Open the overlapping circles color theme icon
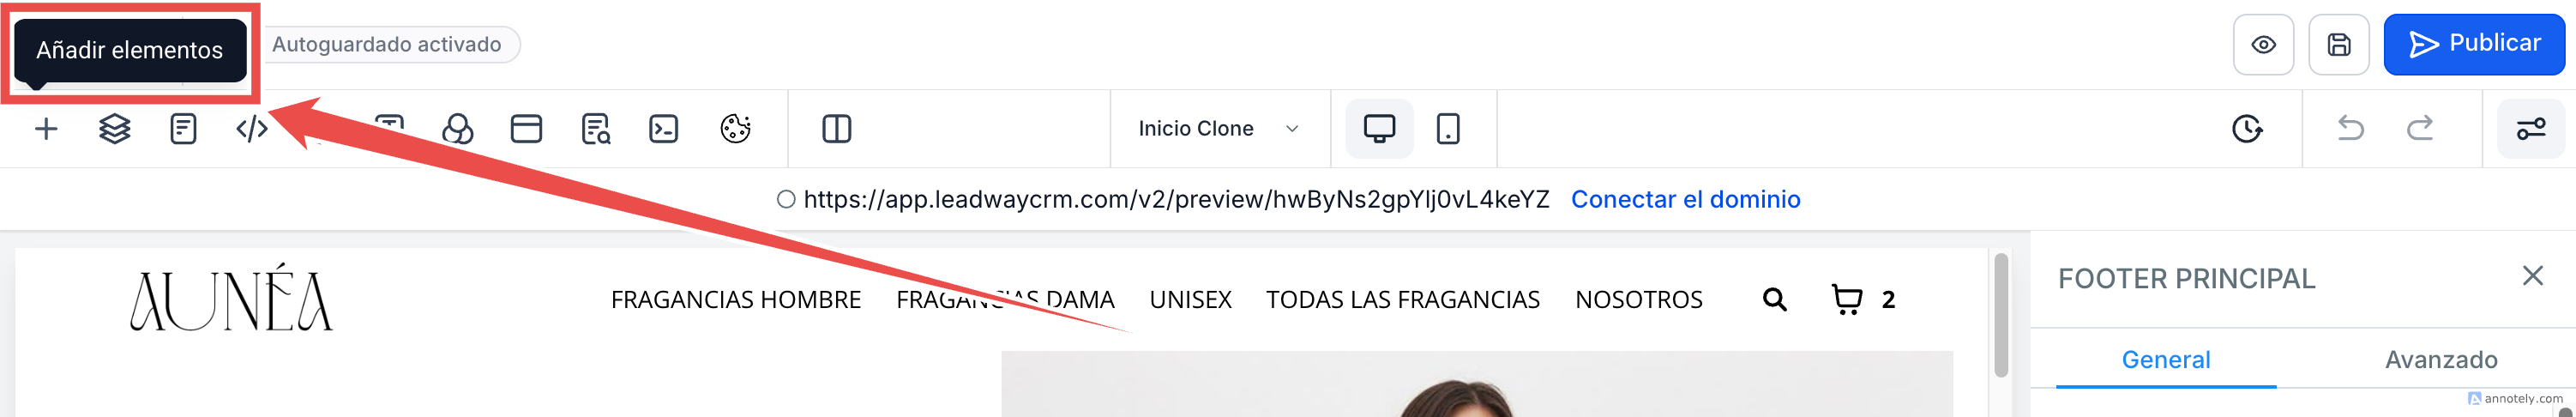 (x=458, y=129)
